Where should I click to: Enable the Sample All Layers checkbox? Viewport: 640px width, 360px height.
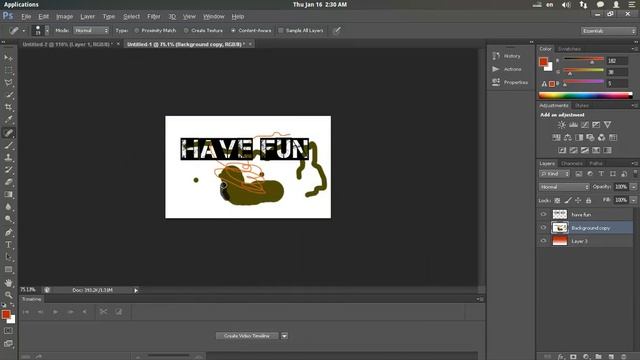tap(301, 31)
